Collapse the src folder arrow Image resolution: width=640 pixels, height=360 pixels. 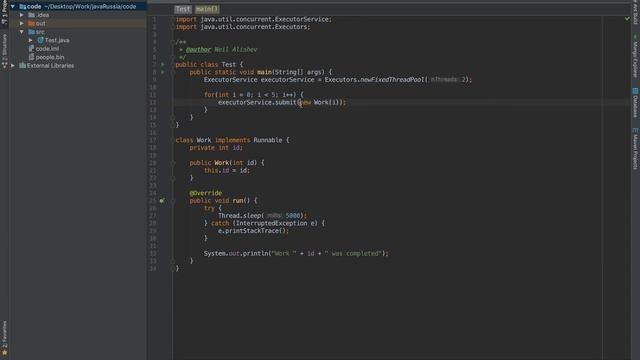click(x=22, y=32)
